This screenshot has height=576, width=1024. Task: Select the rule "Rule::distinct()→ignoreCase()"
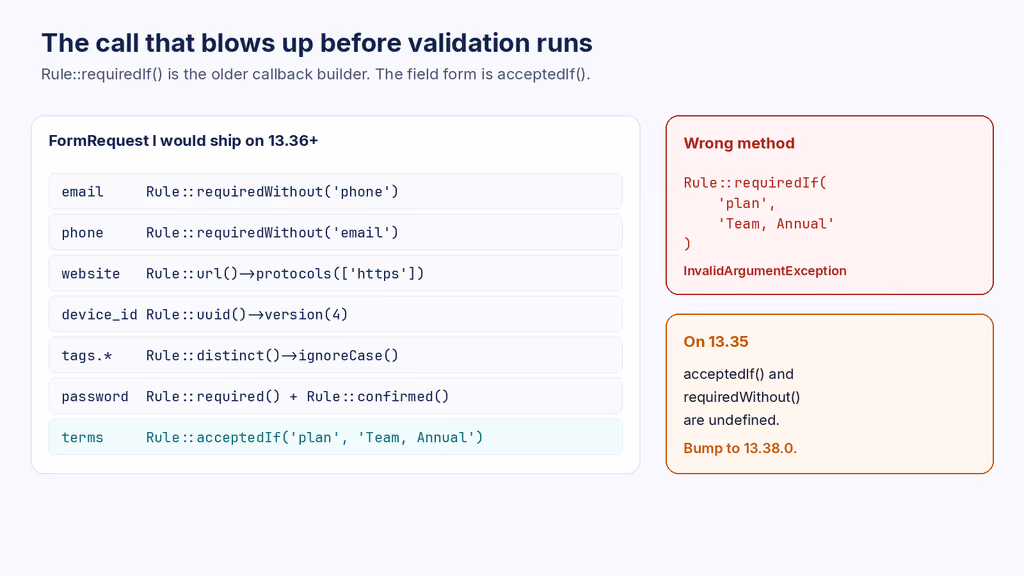click(x=272, y=356)
